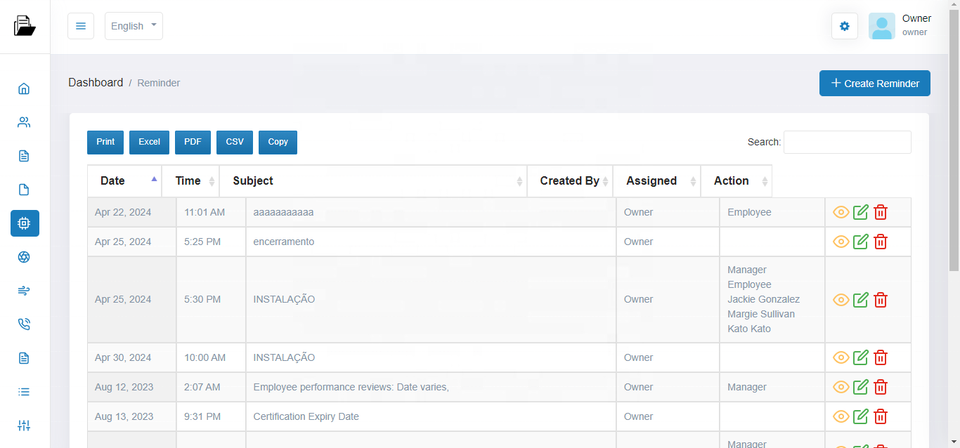Click the phone call icon in the sidebar

pos(24,324)
